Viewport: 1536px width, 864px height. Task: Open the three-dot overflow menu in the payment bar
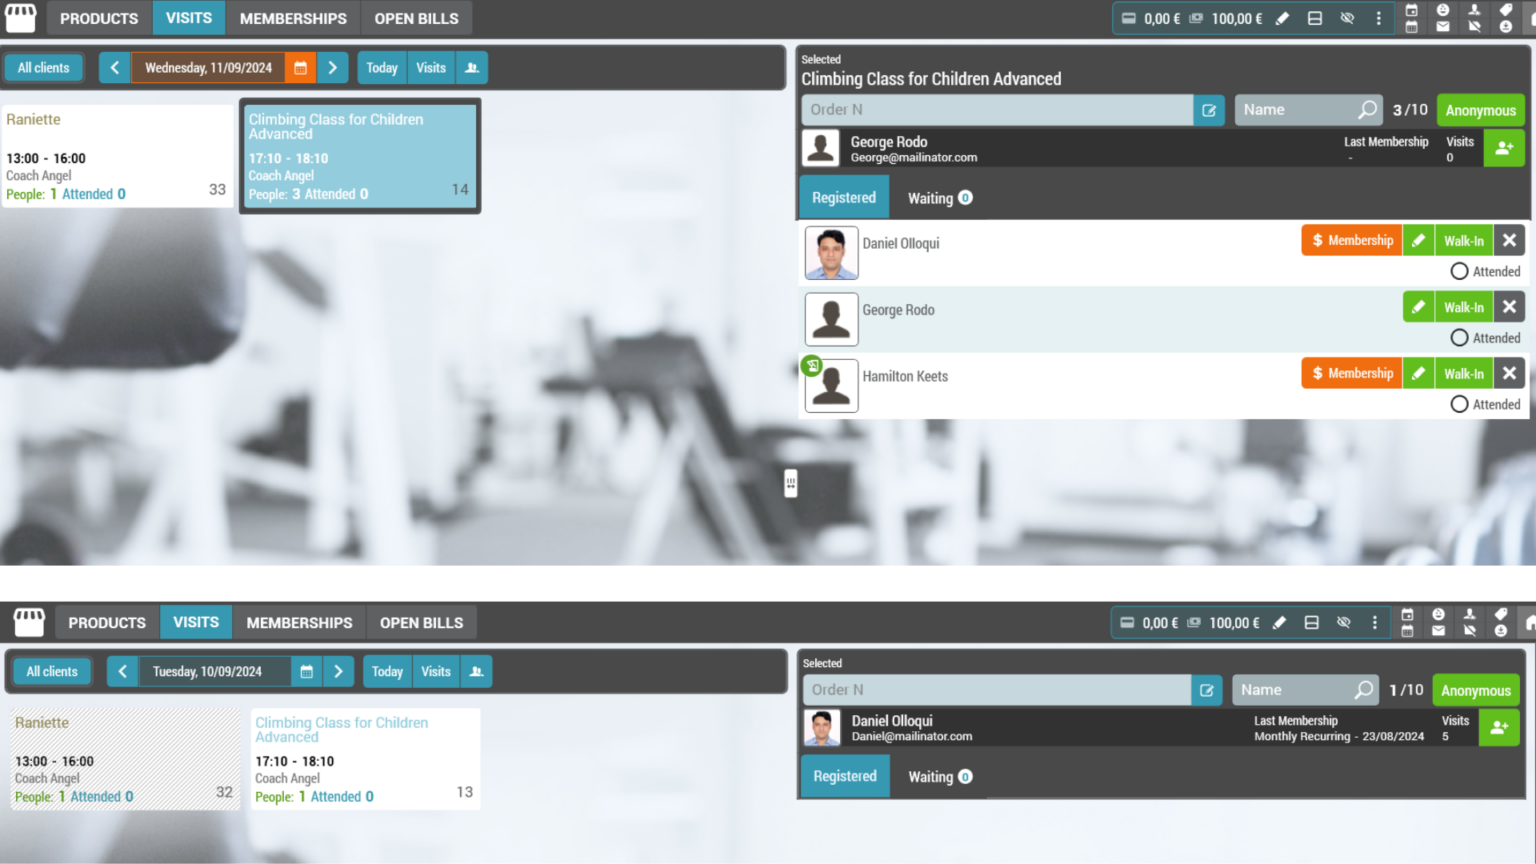[x=1378, y=18]
